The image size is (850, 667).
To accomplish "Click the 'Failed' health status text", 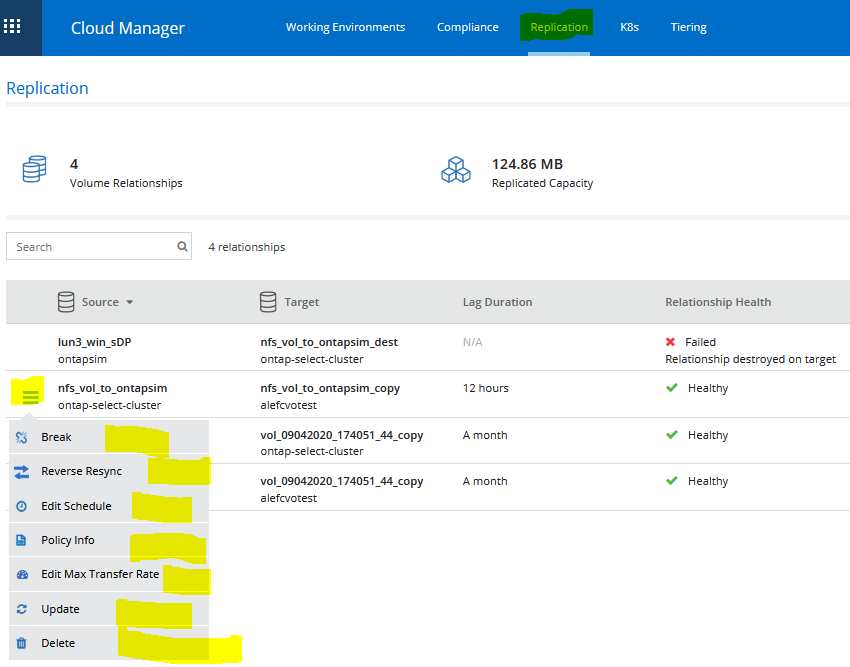I will pyautogui.click(x=700, y=342).
